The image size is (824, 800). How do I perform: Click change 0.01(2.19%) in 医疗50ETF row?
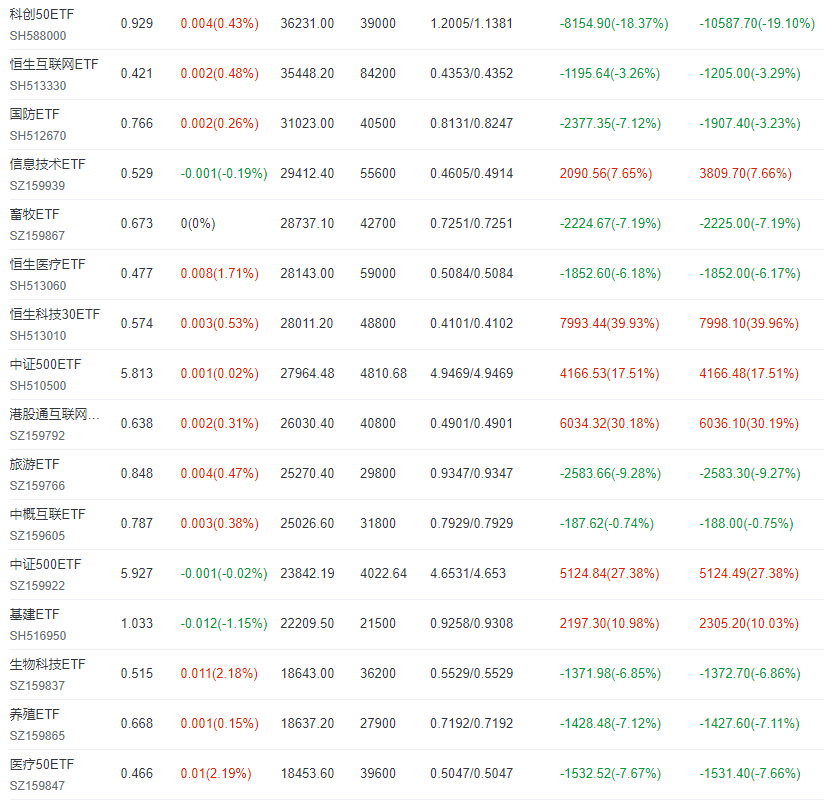click(x=216, y=773)
